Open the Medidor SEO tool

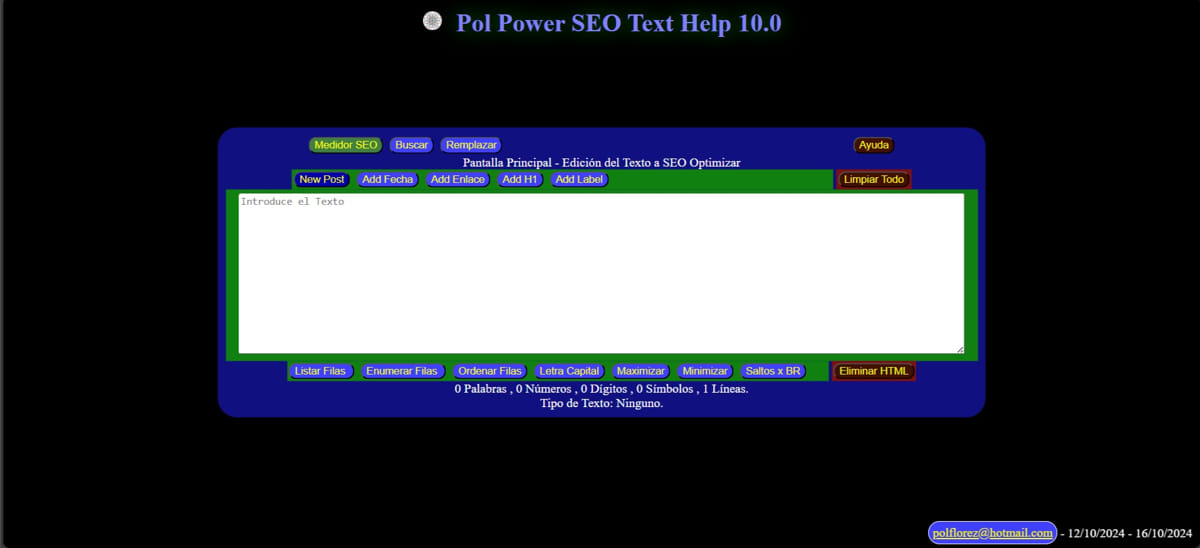pos(346,145)
